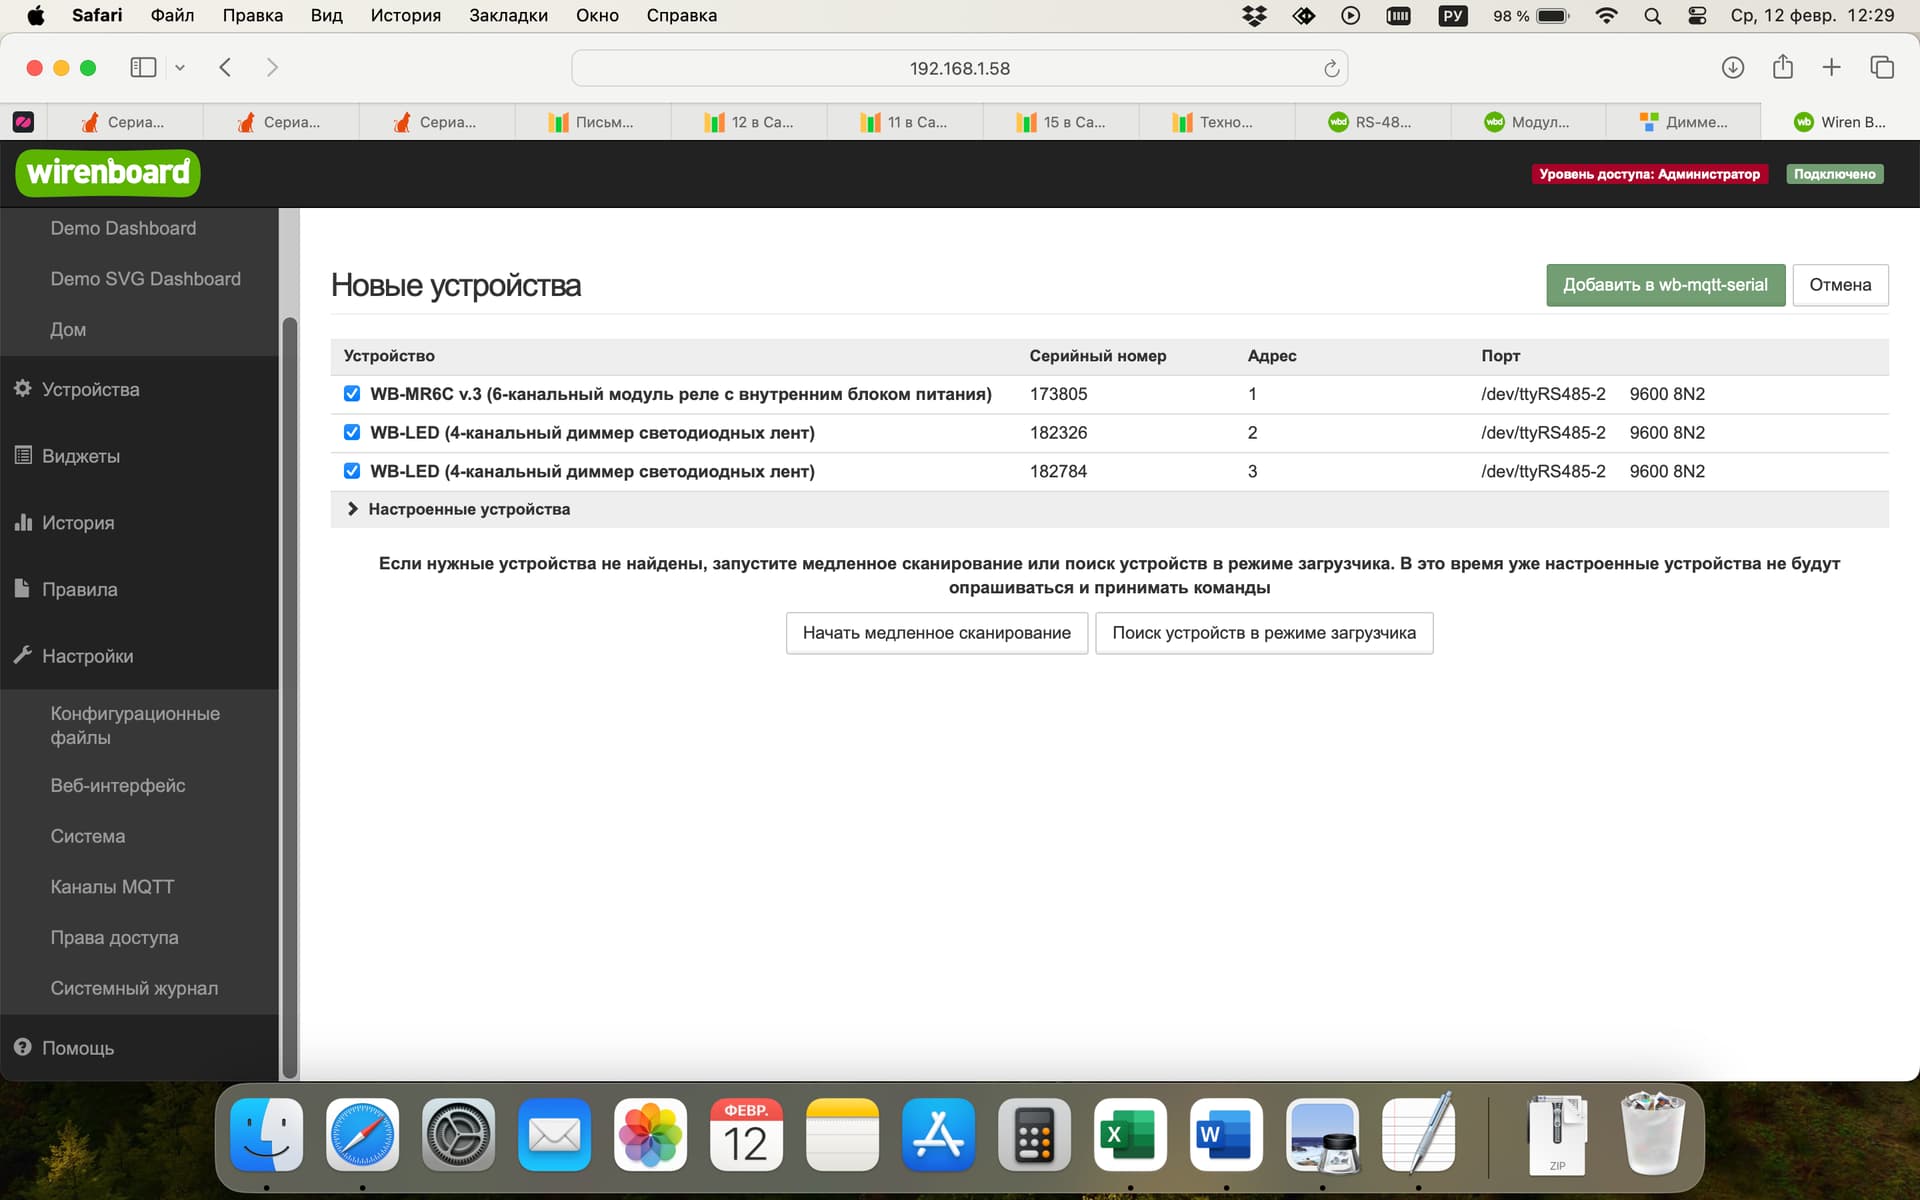Viewport: 1920px width, 1200px height.
Task: Click the Safari page reload icon
Action: click(1331, 68)
